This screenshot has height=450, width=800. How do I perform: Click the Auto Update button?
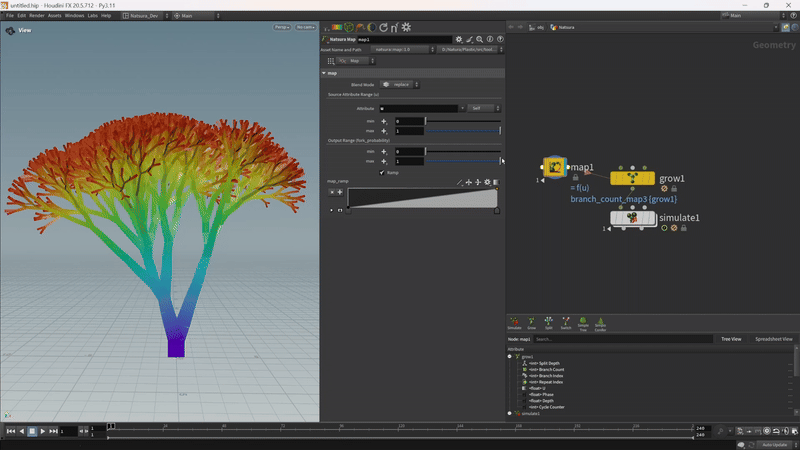[x=774, y=445]
